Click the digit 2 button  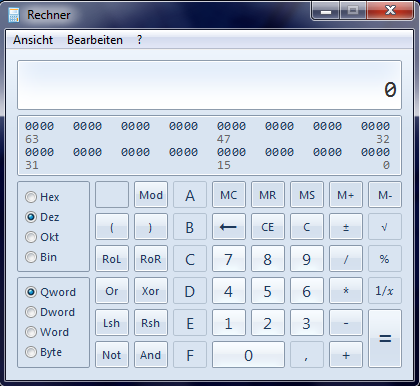tap(268, 323)
